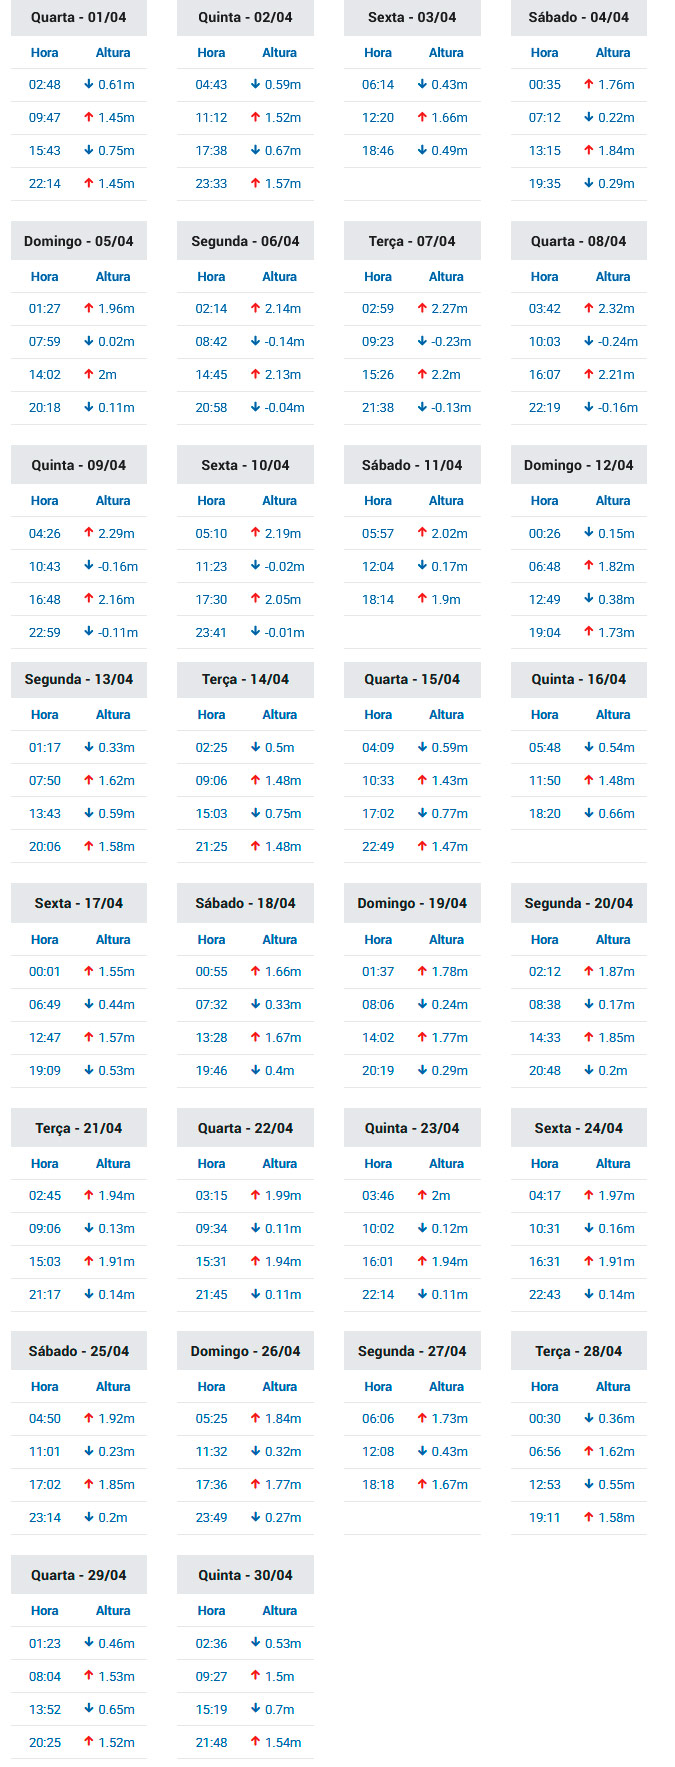This screenshot has height=1767, width=675.
Task: Click the red up arrow beside 2.32m
Action: coord(588,309)
